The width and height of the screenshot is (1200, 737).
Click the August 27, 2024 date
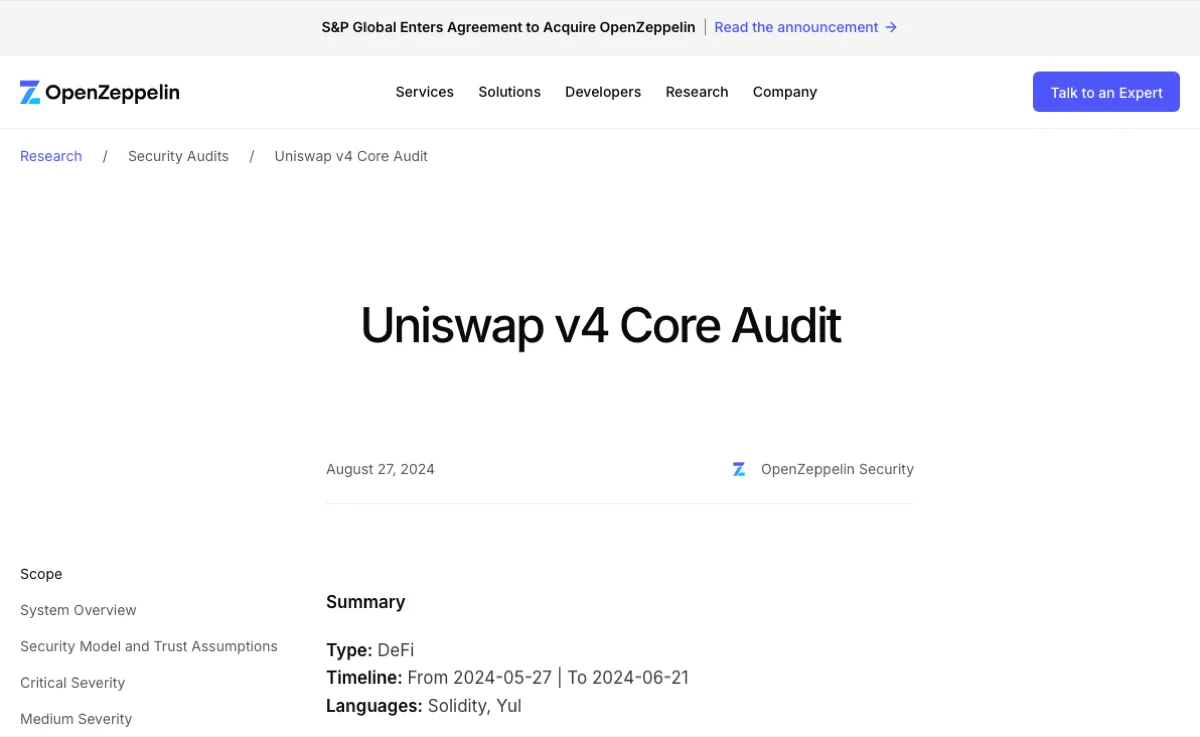(380, 469)
